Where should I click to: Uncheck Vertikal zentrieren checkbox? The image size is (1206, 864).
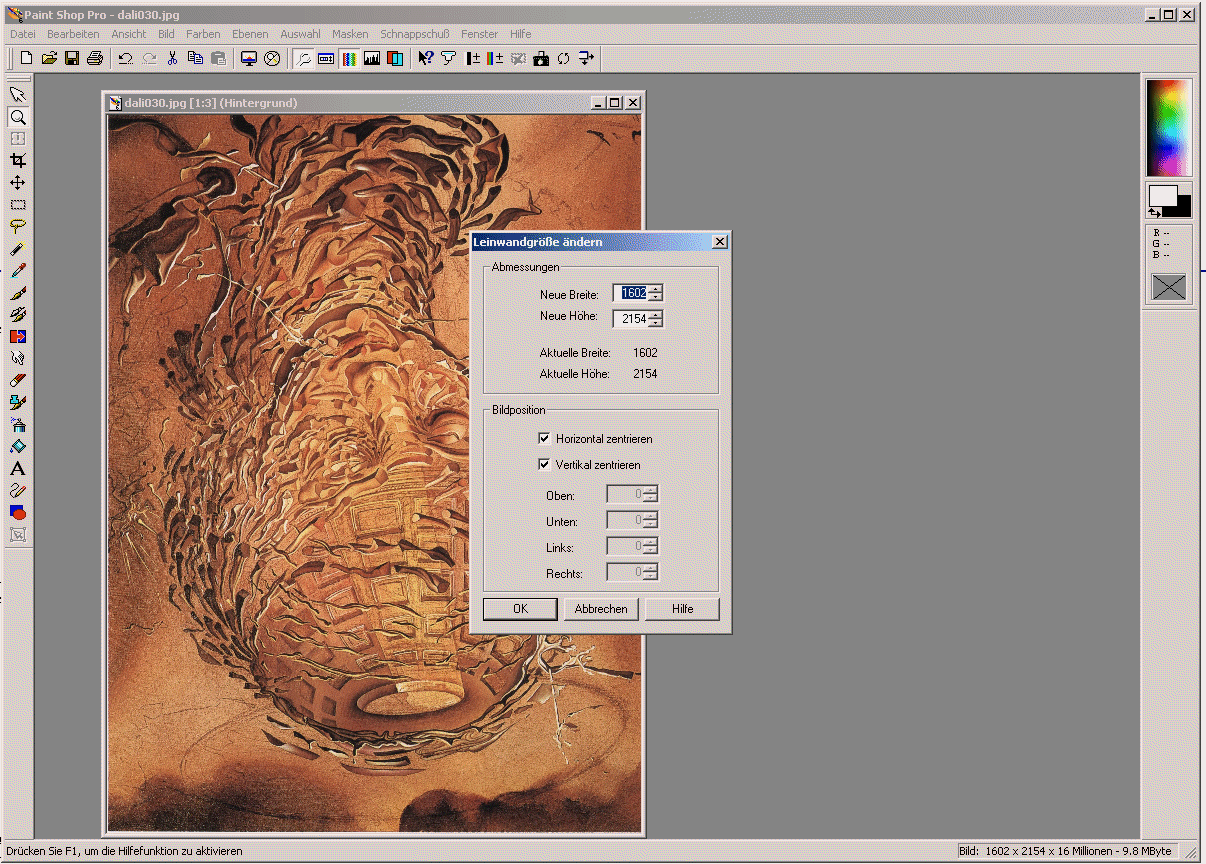click(544, 465)
